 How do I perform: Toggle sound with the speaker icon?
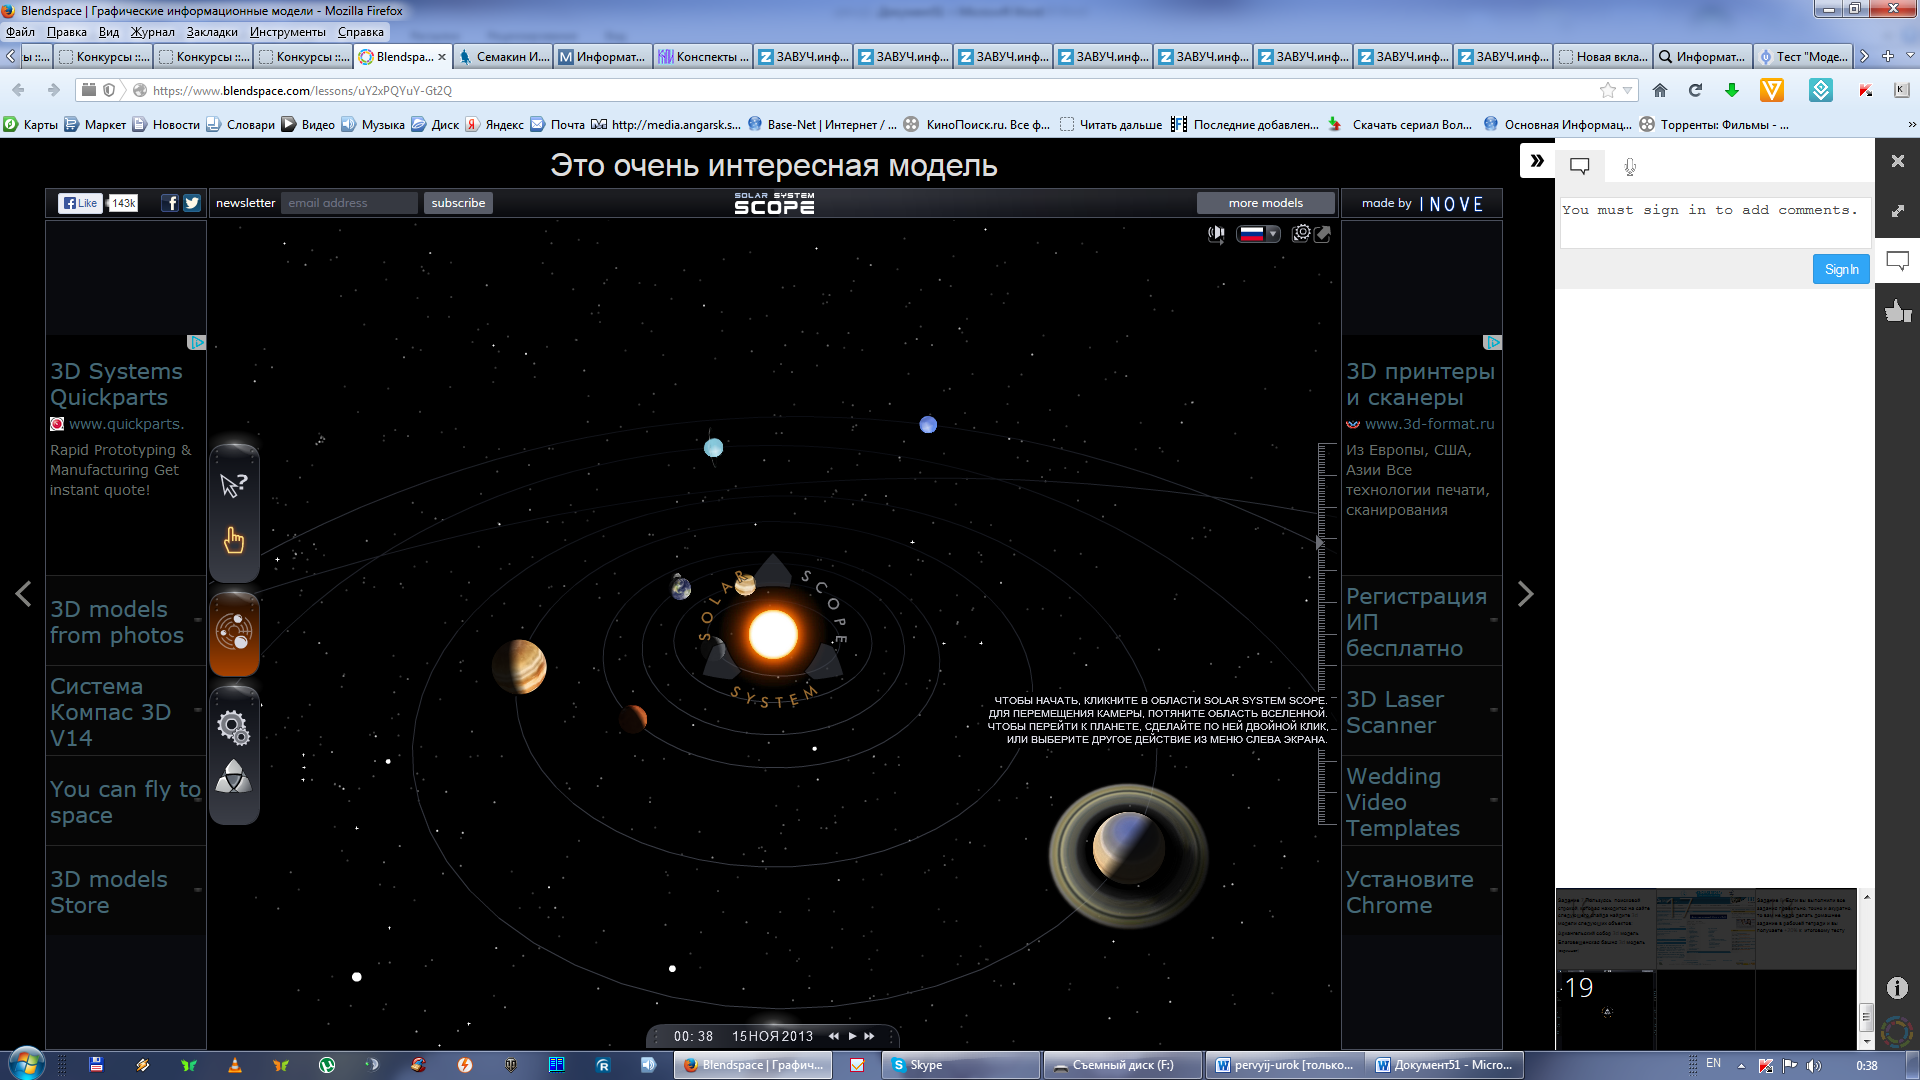pos(1216,234)
